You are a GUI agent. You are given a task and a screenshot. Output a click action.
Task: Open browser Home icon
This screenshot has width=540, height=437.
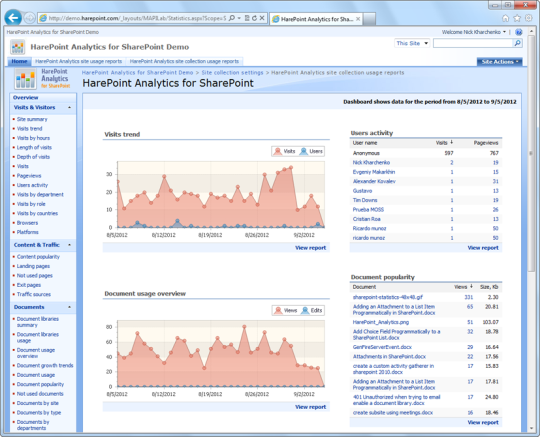pos(505,18)
